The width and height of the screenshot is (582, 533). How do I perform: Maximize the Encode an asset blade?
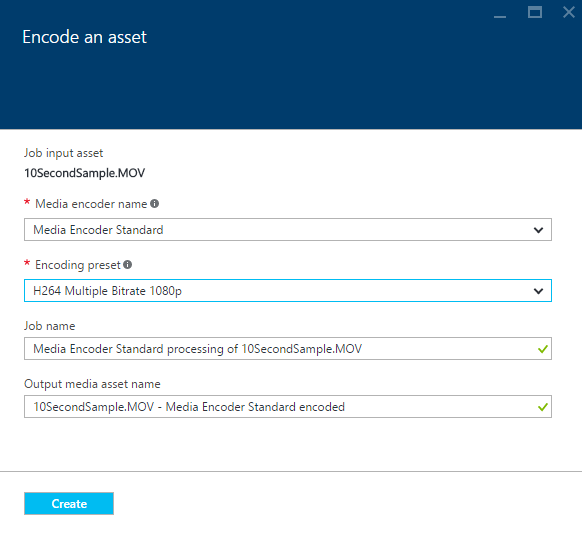coord(535,13)
